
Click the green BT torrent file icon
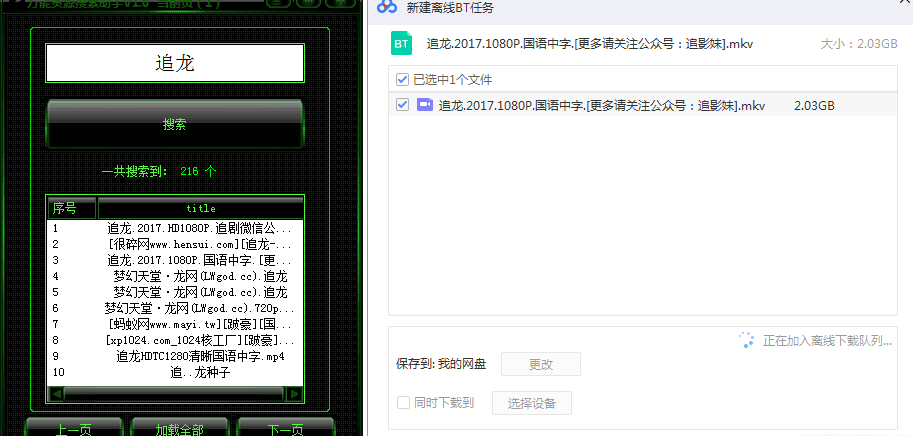click(x=401, y=44)
